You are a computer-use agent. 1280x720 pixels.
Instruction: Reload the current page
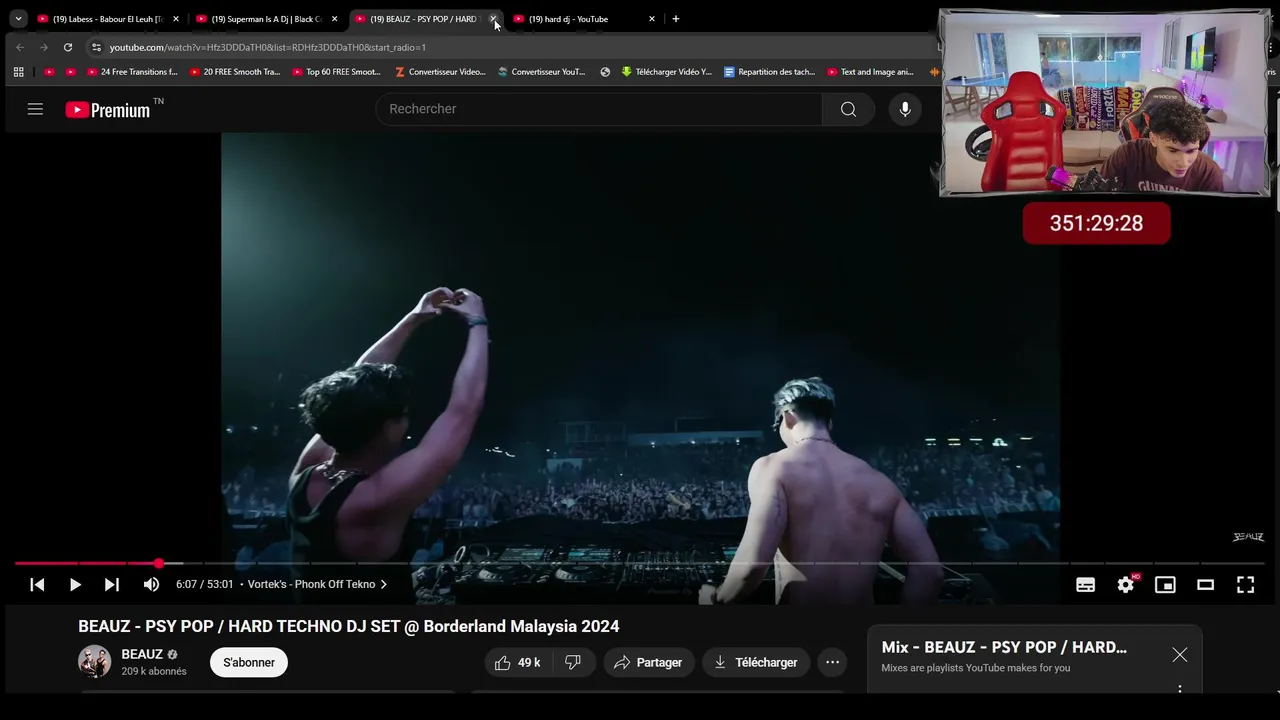tap(68, 47)
